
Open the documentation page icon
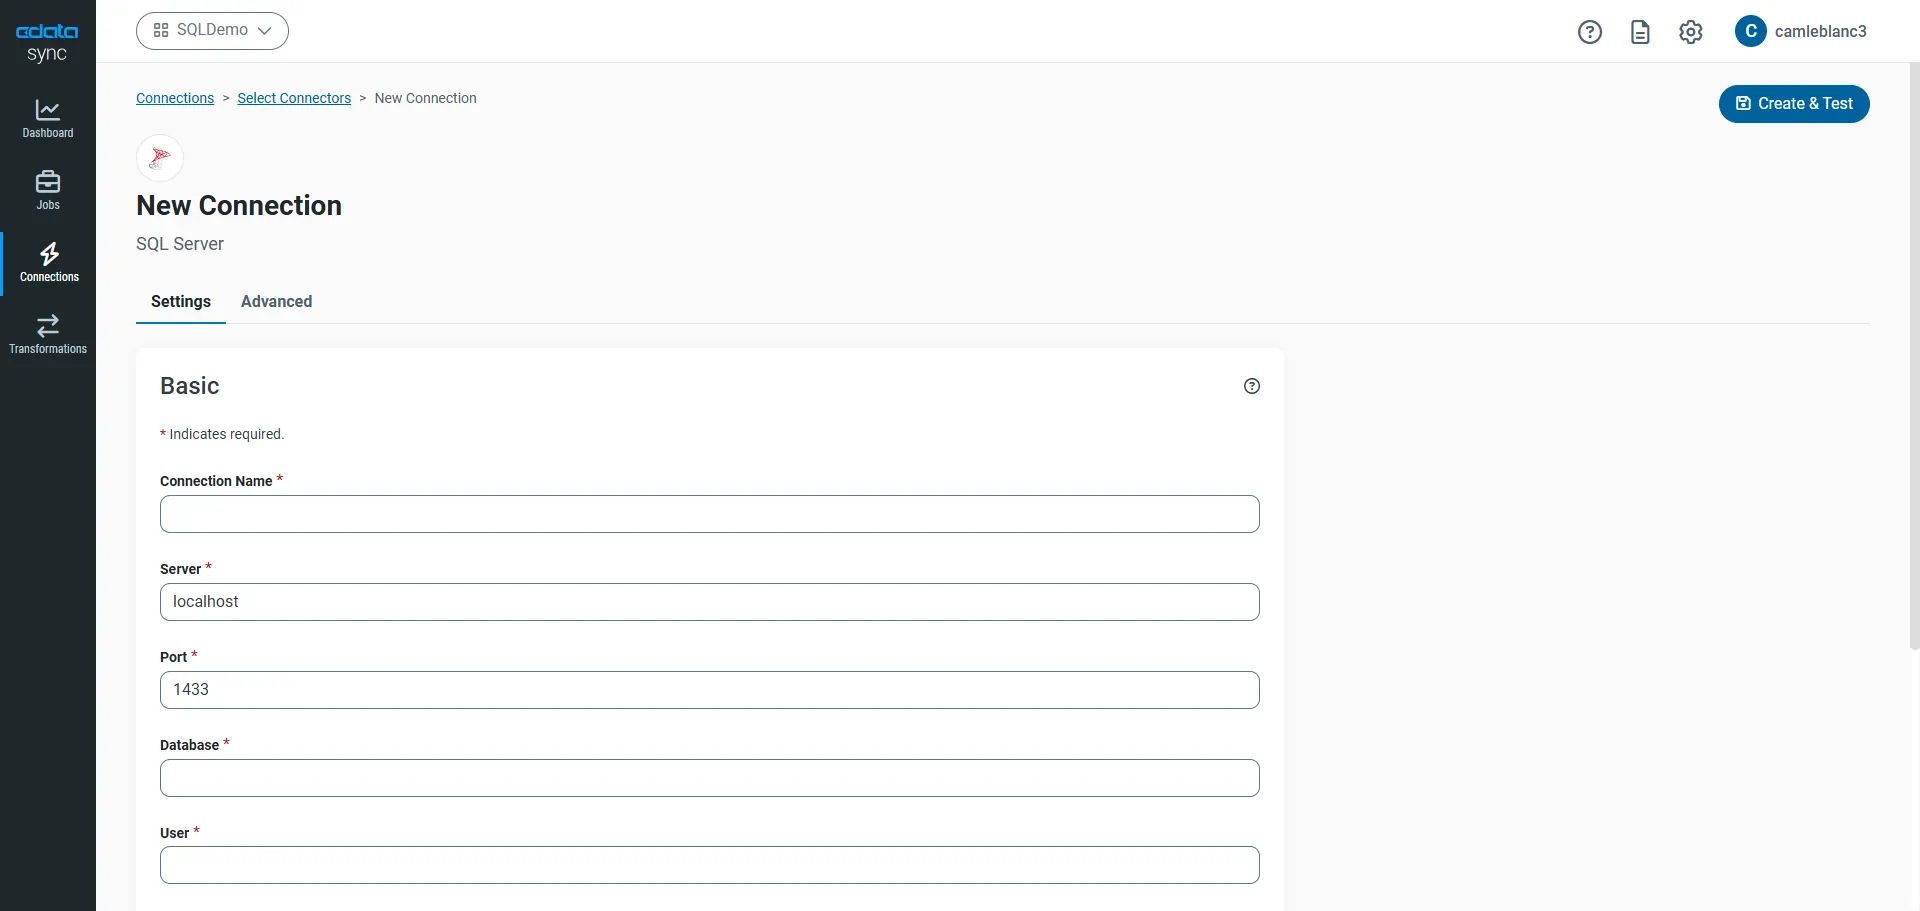[1640, 32]
